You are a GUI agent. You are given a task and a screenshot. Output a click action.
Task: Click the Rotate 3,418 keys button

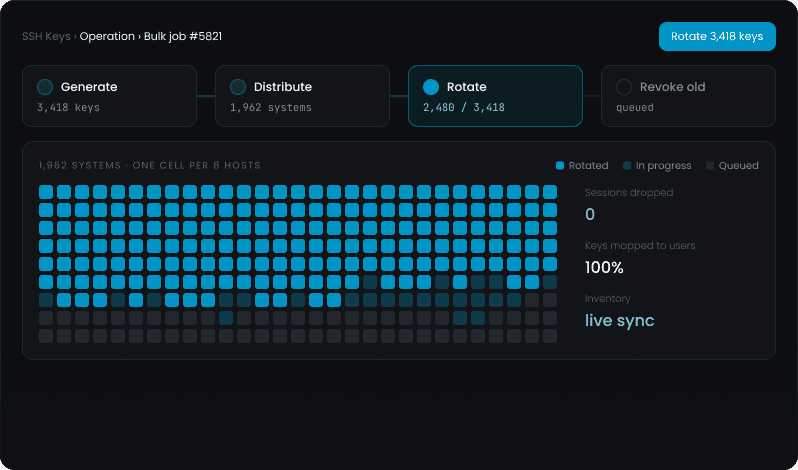pyautogui.click(x=717, y=37)
